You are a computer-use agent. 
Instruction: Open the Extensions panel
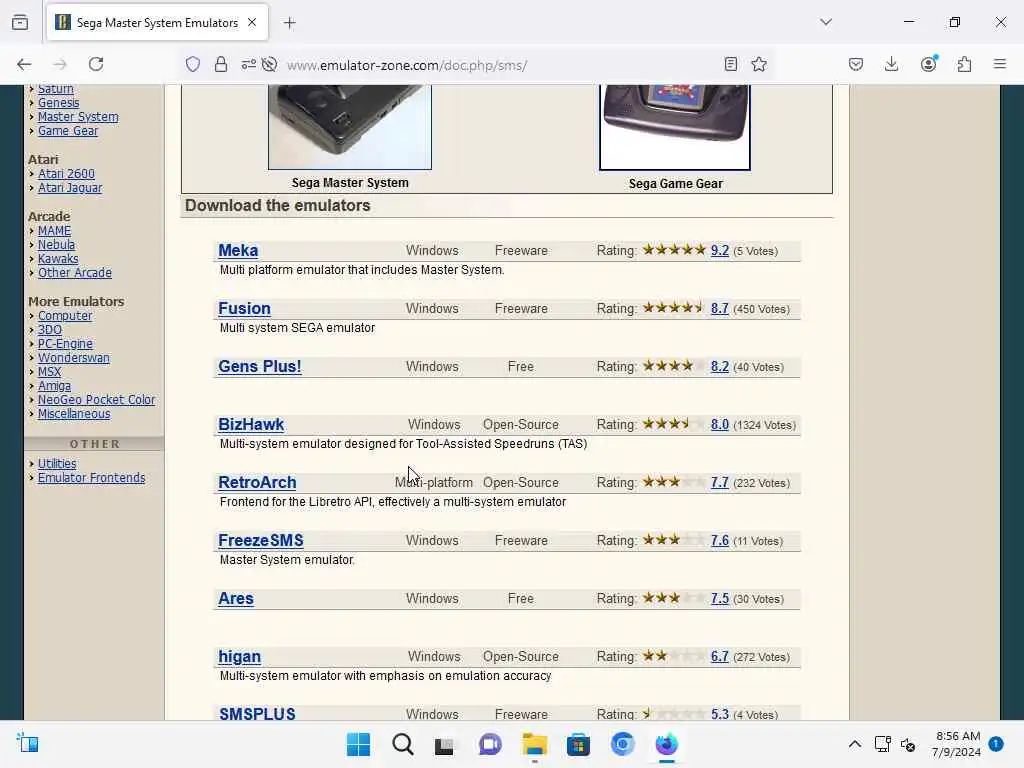pos(964,64)
